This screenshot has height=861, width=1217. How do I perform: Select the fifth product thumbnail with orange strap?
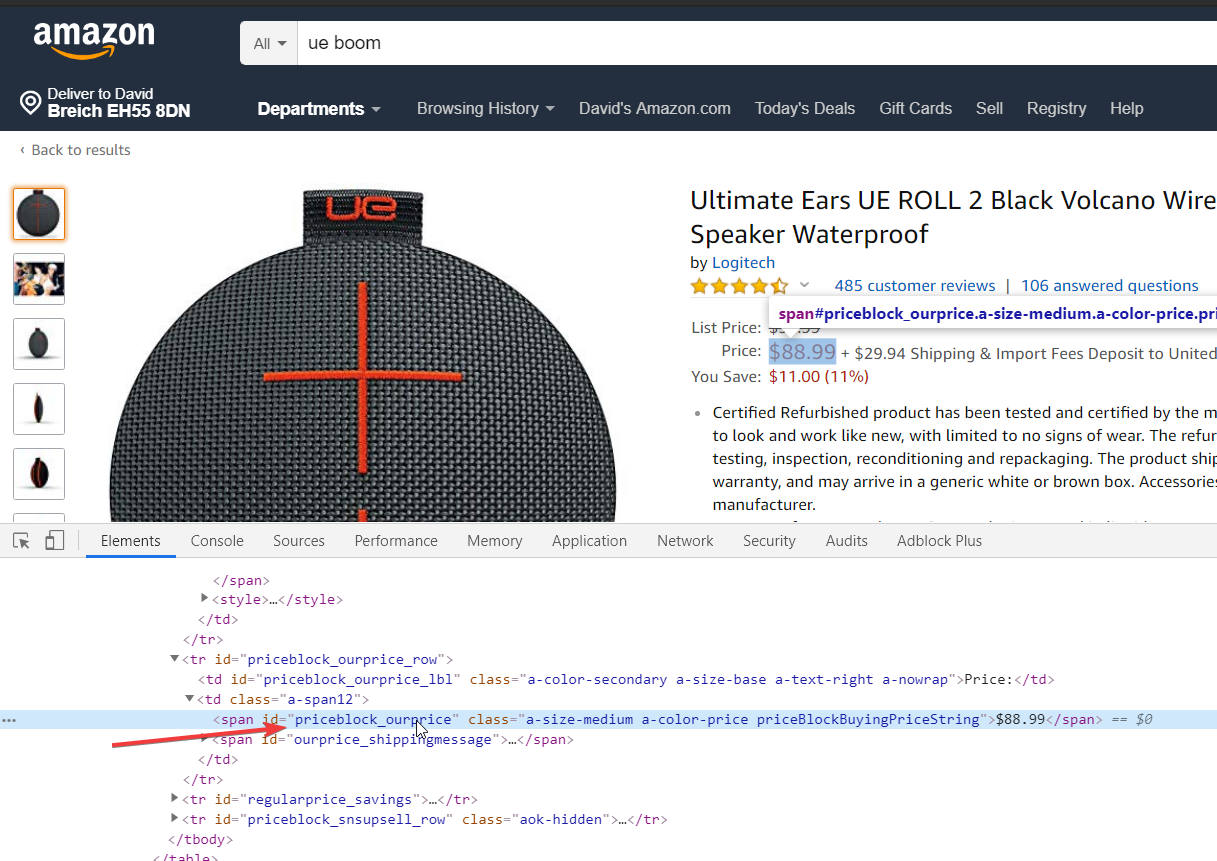[39, 474]
